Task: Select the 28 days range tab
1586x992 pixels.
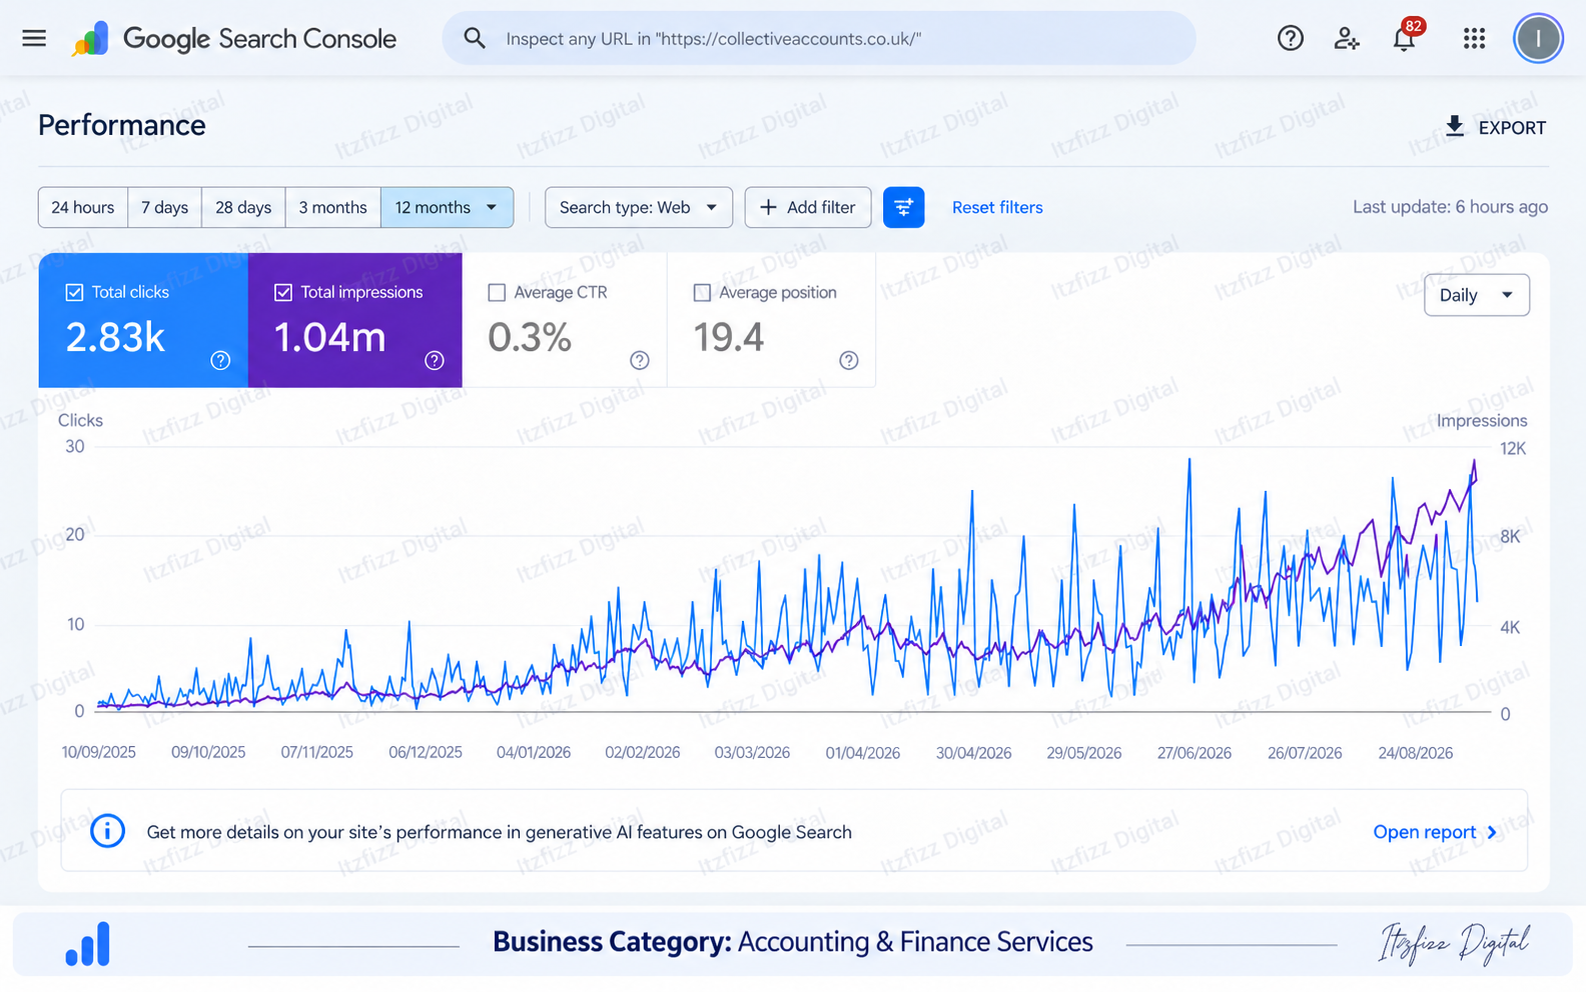Action: [x=243, y=207]
